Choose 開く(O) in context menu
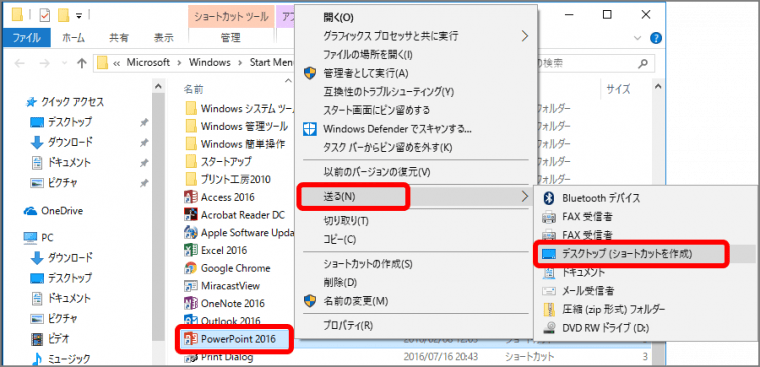760x367 pixels. pos(338,17)
